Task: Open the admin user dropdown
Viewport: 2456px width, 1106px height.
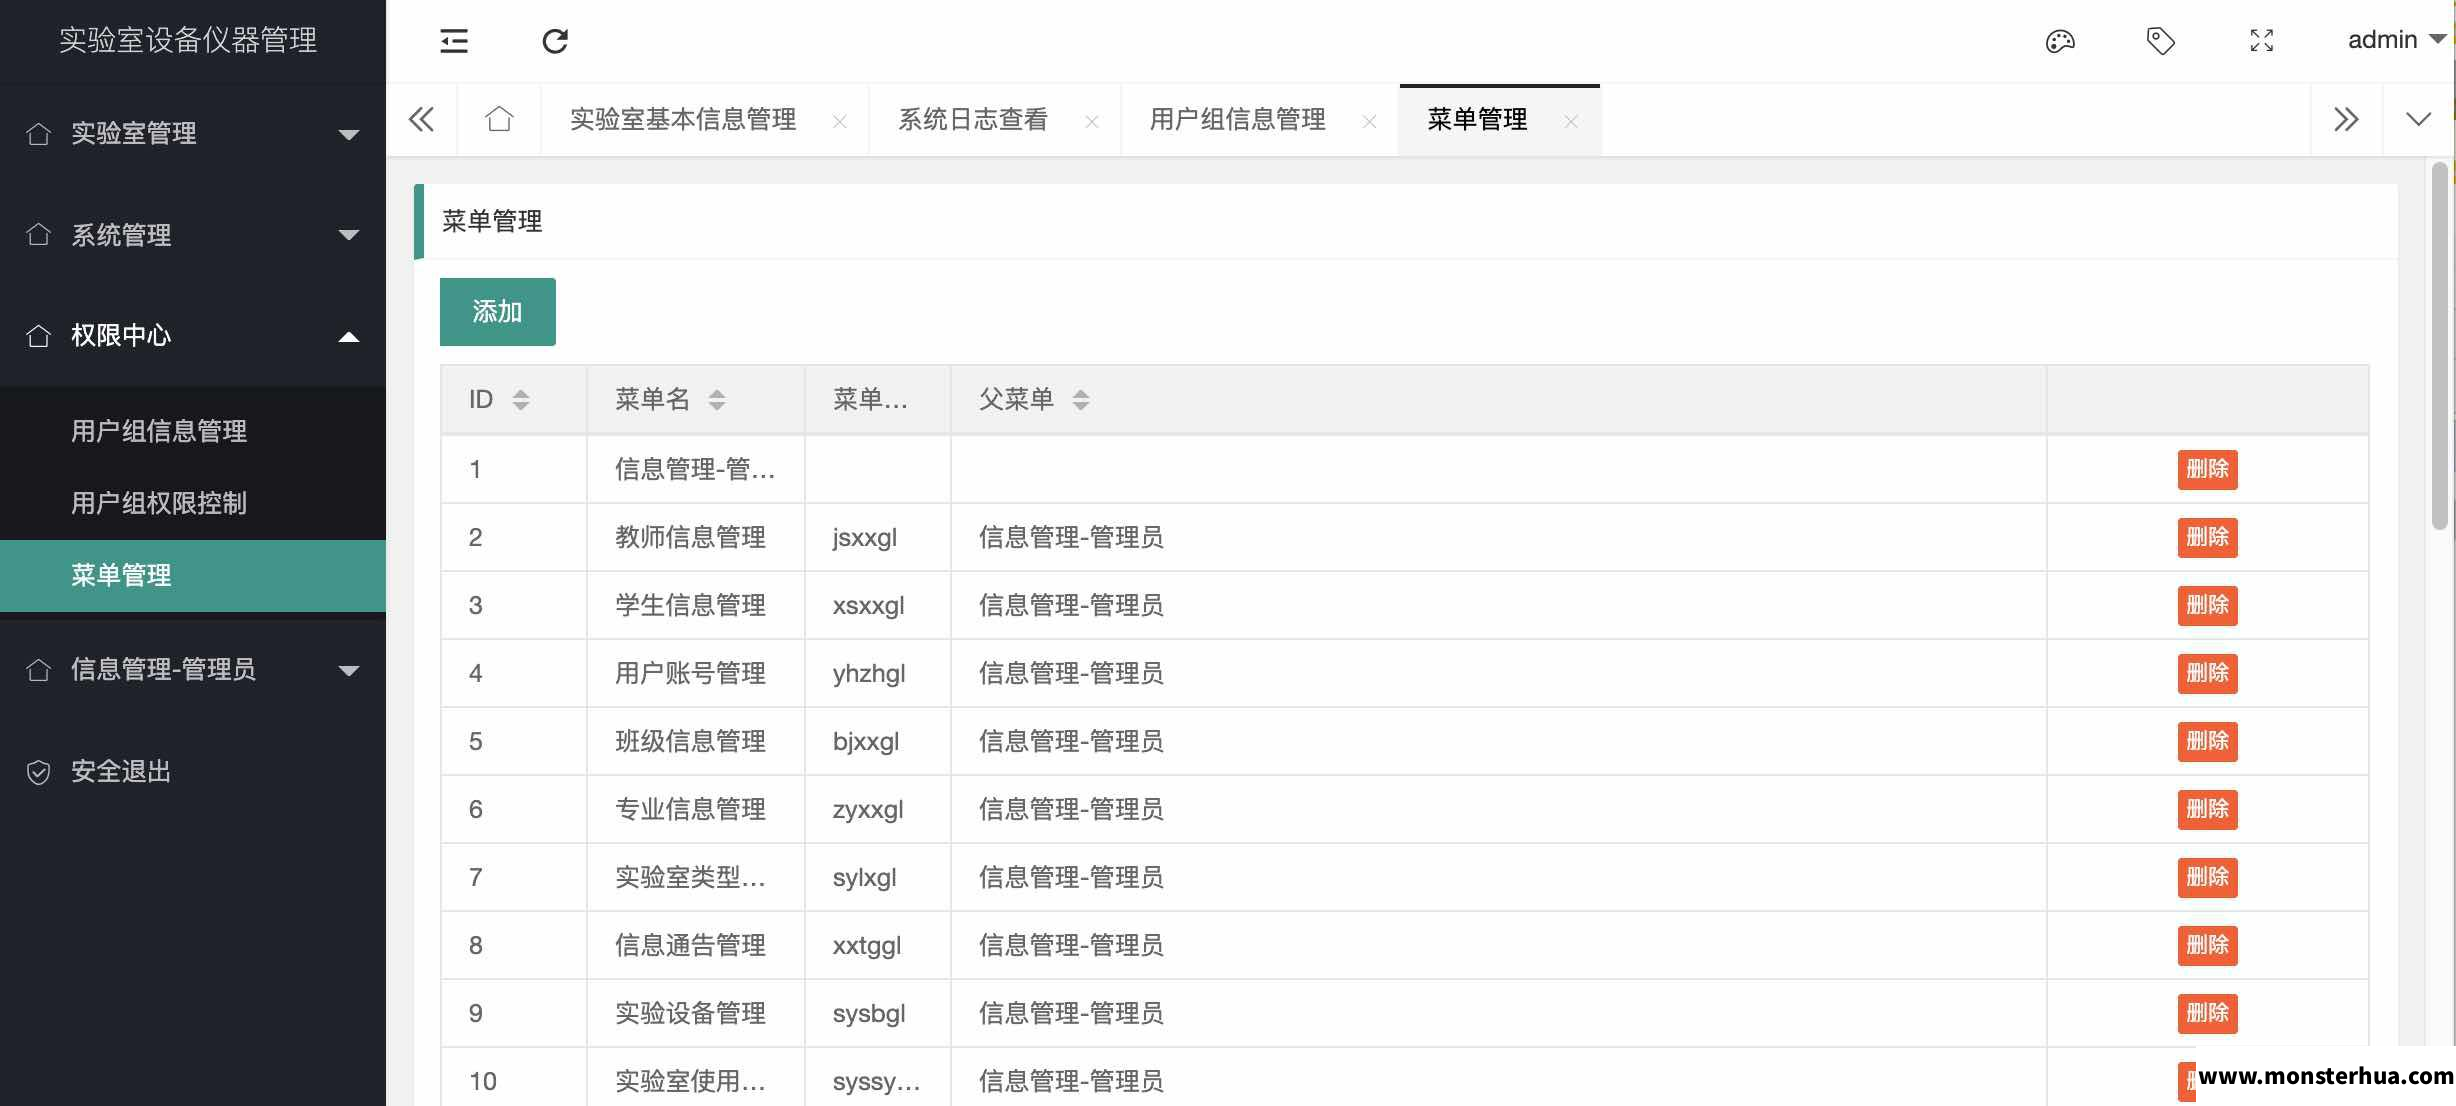Action: point(2396,40)
